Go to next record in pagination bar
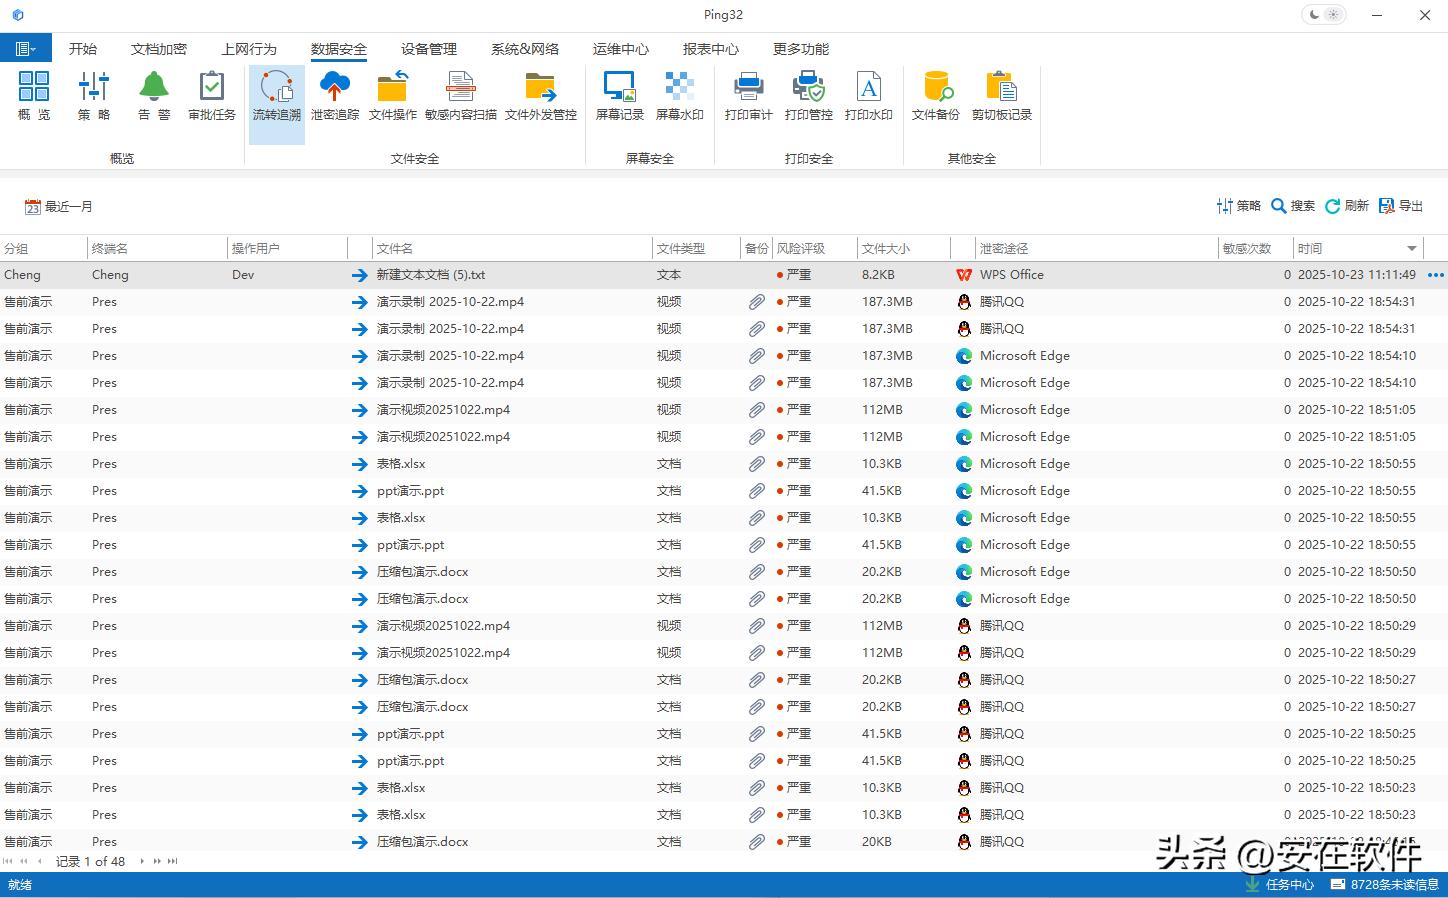1448x898 pixels. pyautogui.click(x=142, y=861)
